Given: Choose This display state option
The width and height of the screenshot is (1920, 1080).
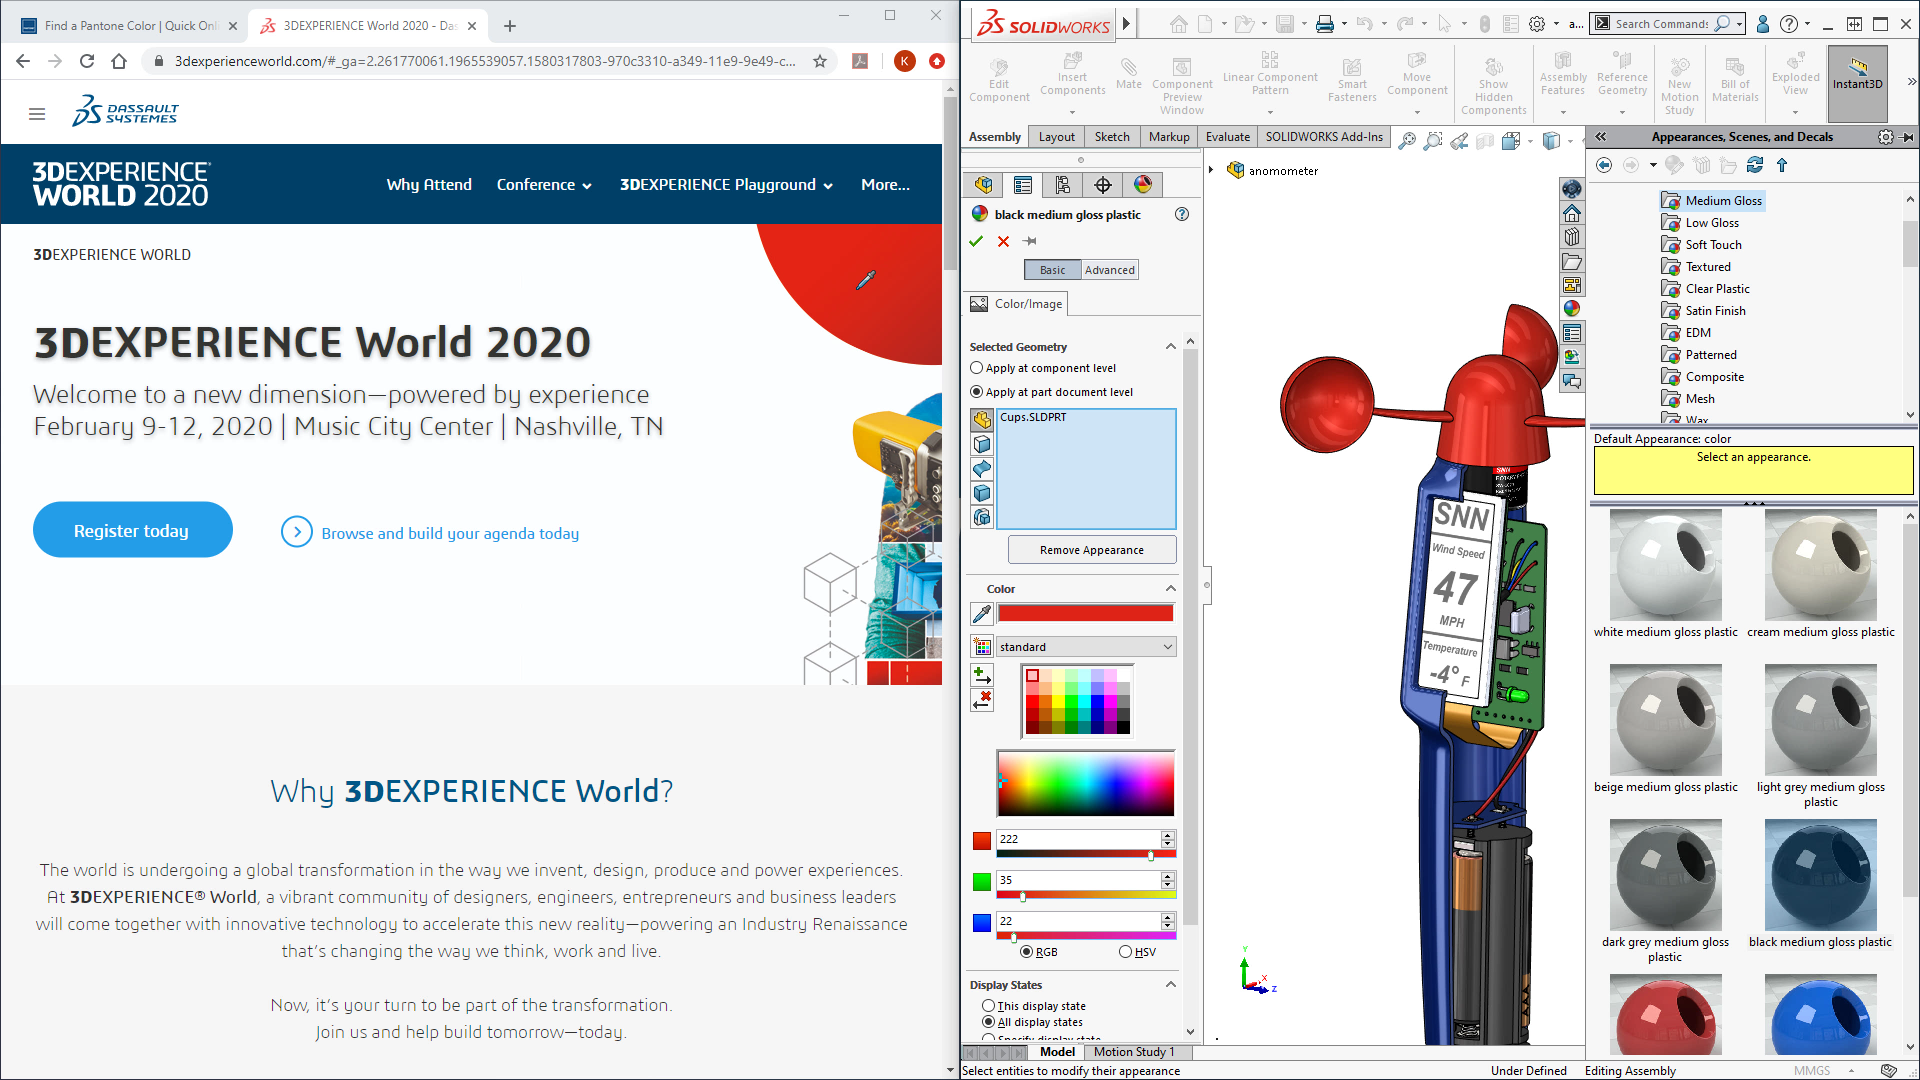Looking at the screenshot, I should pos(989,1006).
